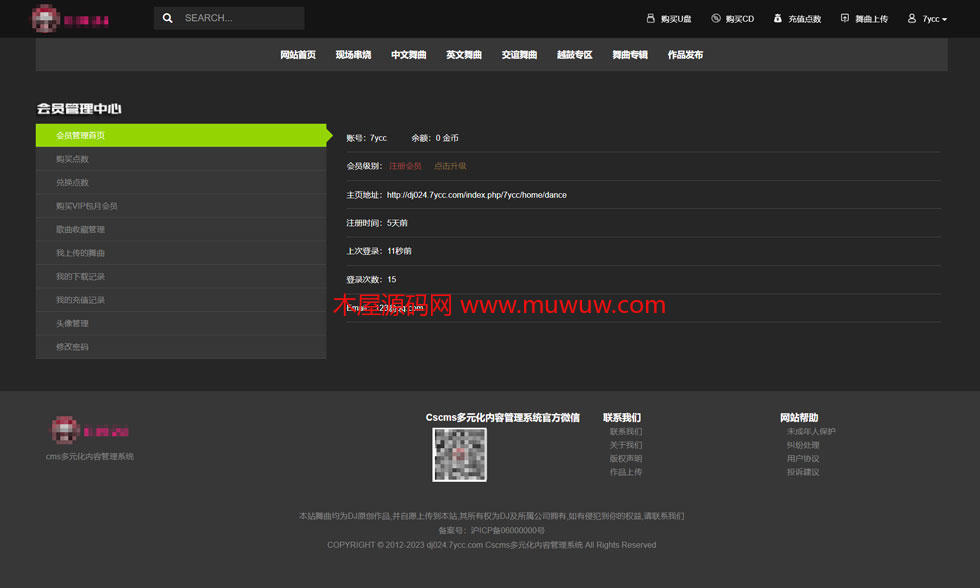Click the user avatar icon beside 7ycc

pos(912,18)
